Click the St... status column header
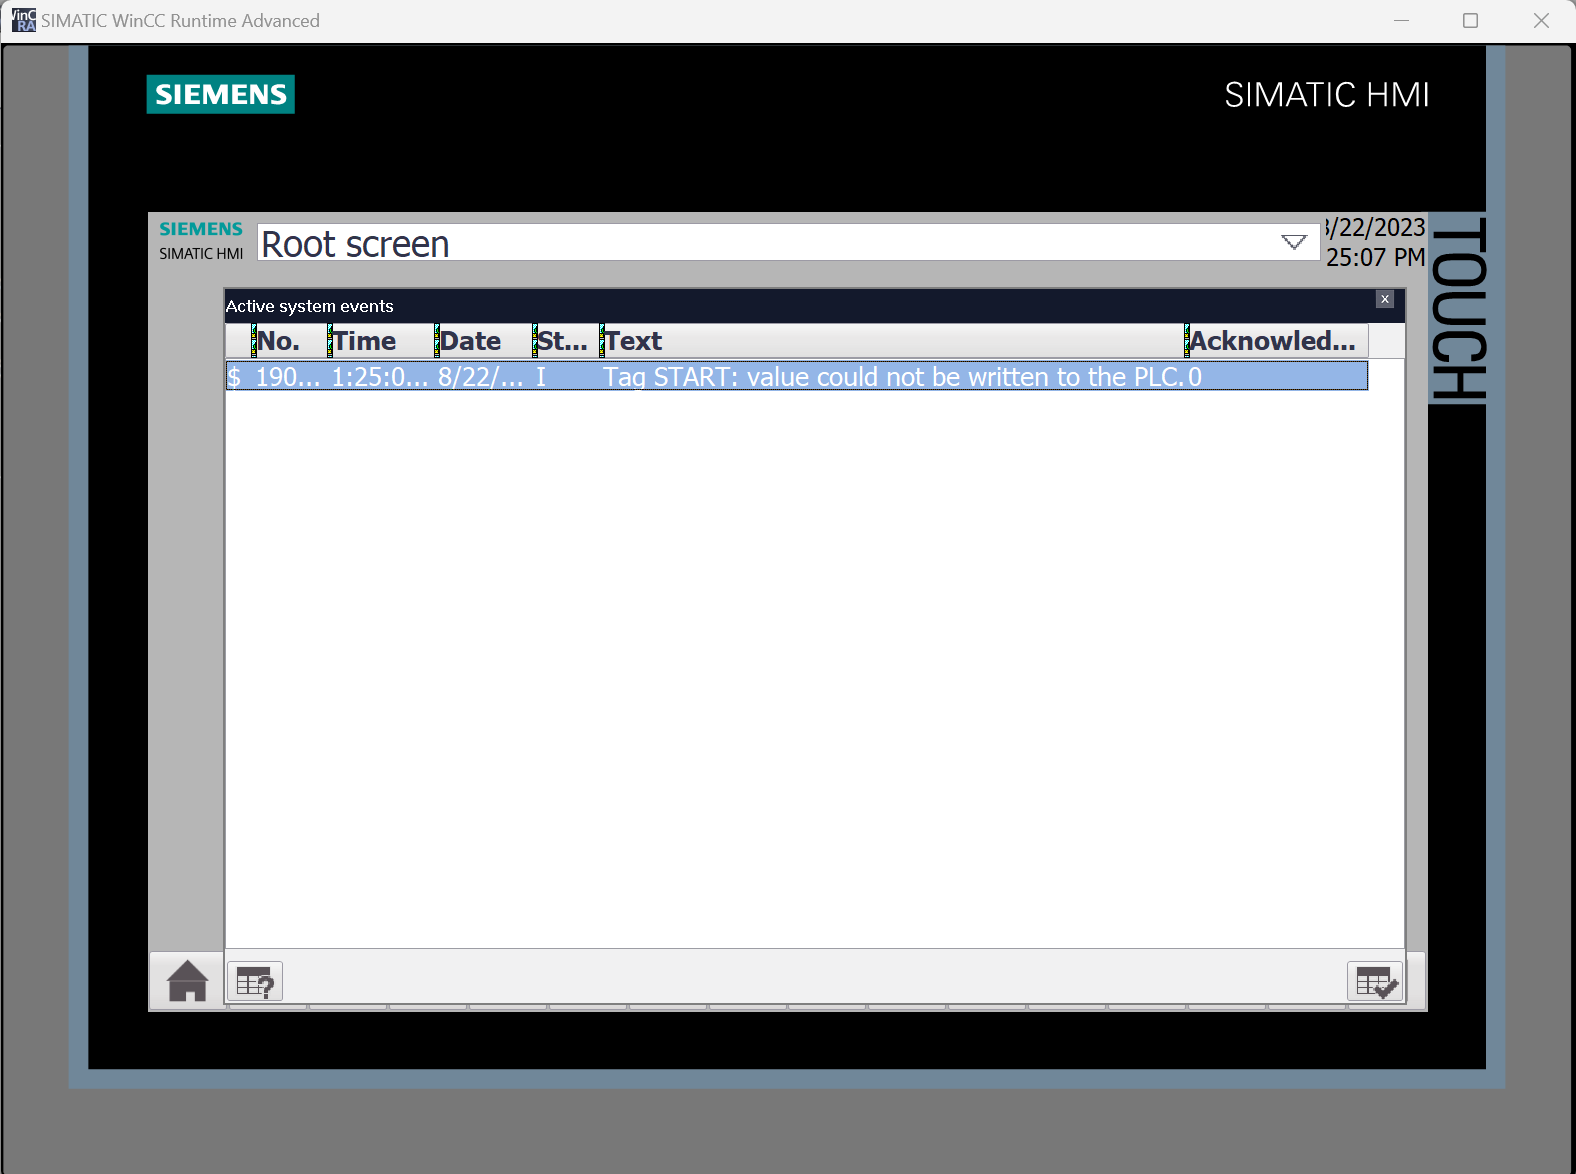This screenshot has height=1174, width=1576. [566, 341]
